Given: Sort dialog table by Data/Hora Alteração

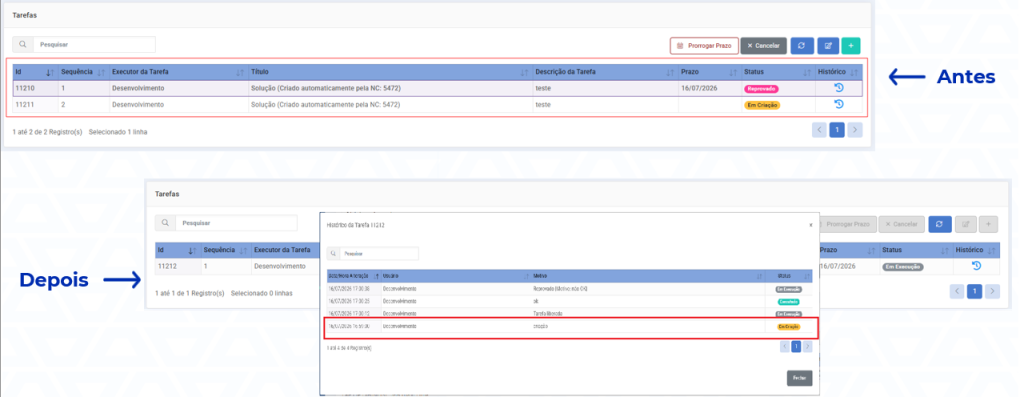Looking at the screenshot, I should pos(353,276).
